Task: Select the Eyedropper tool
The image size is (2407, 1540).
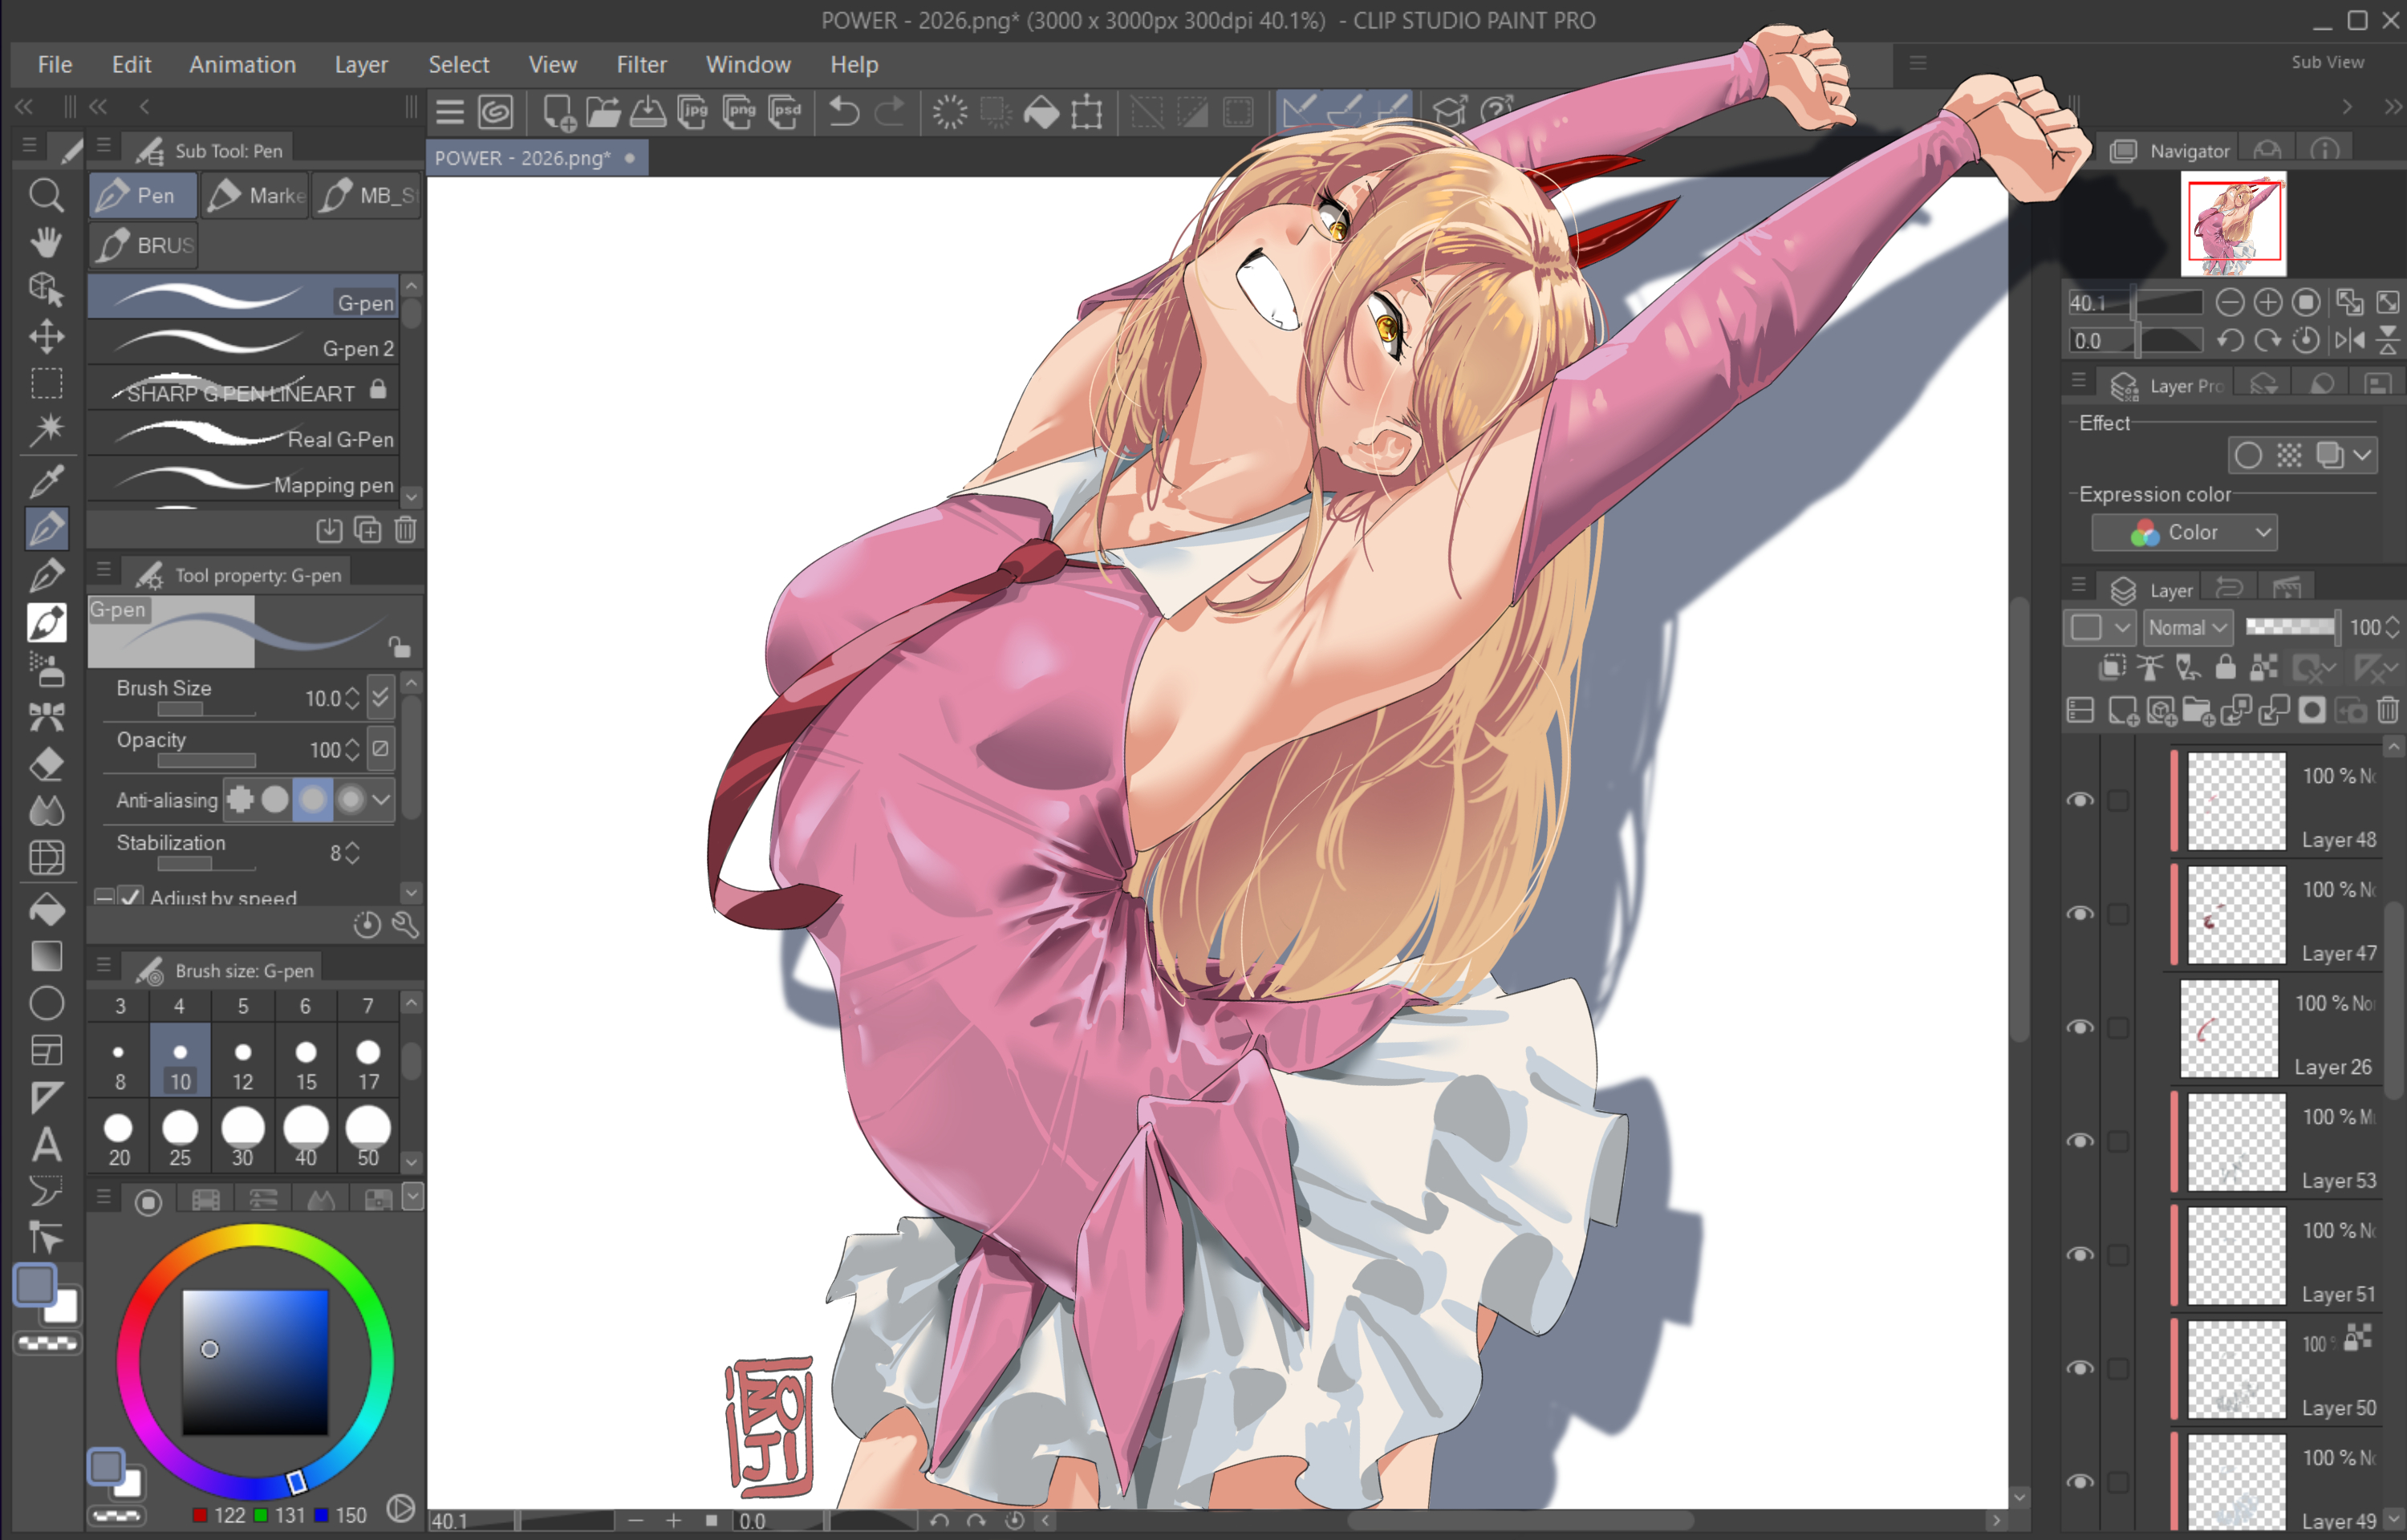Action: [46, 482]
